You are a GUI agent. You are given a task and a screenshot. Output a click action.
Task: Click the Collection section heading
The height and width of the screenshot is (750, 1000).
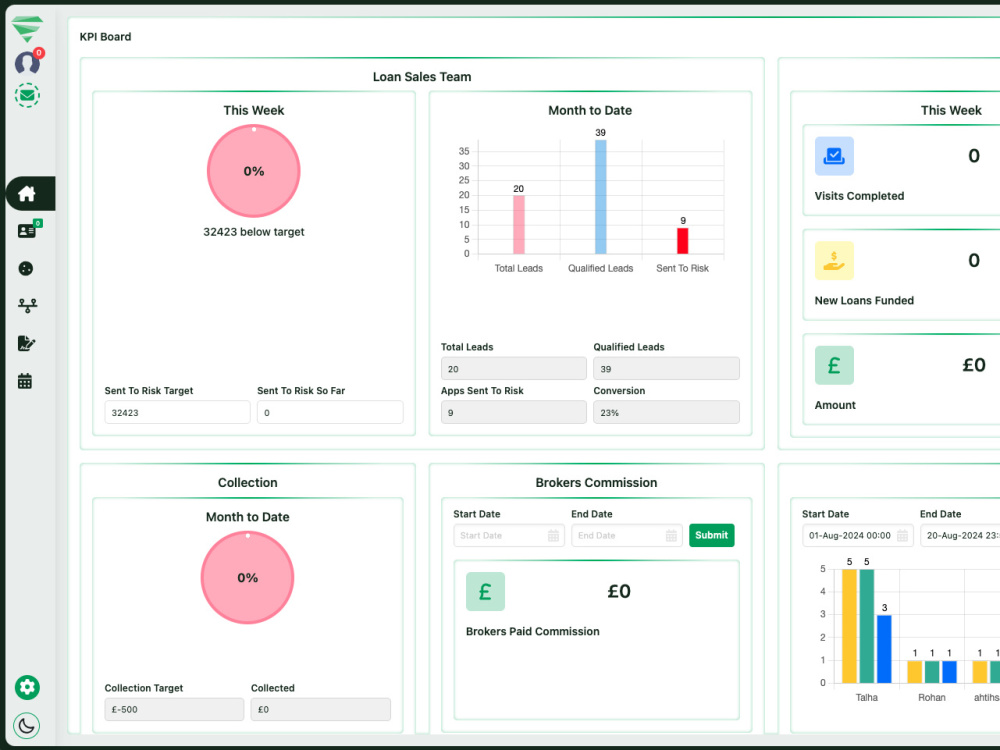[247, 483]
